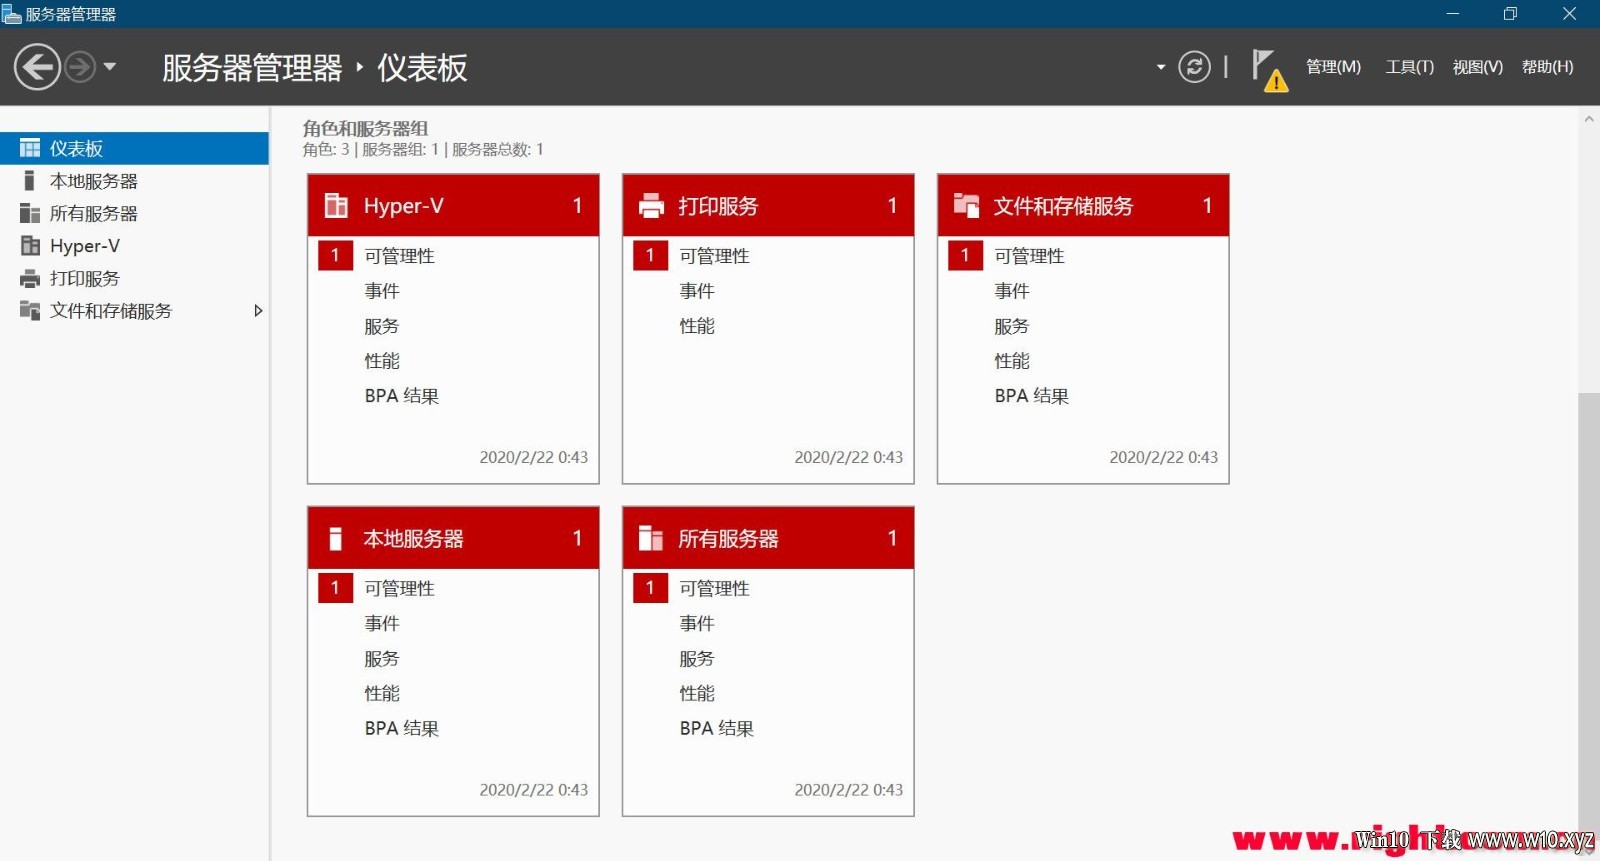The image size is (1600, 861).
Task: Open 性能 in the 所有服务器 tile
Action: 697,694
